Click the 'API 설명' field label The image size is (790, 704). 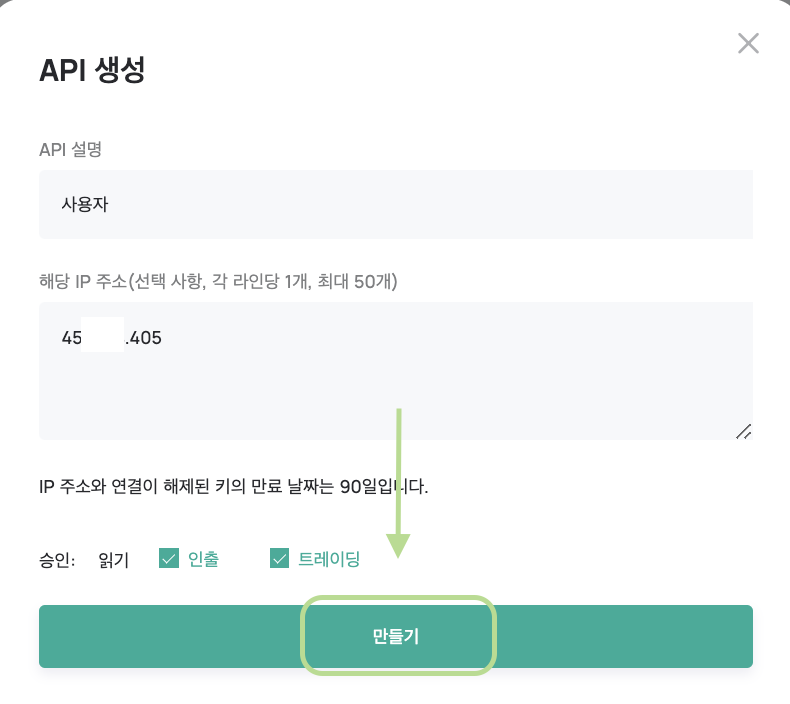coord(70,150)
